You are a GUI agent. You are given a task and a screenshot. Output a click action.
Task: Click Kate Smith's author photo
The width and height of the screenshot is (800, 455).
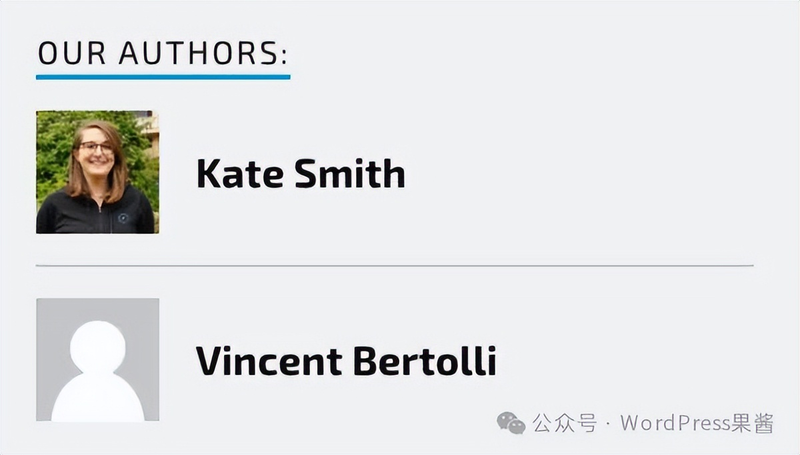click(97, 172)
